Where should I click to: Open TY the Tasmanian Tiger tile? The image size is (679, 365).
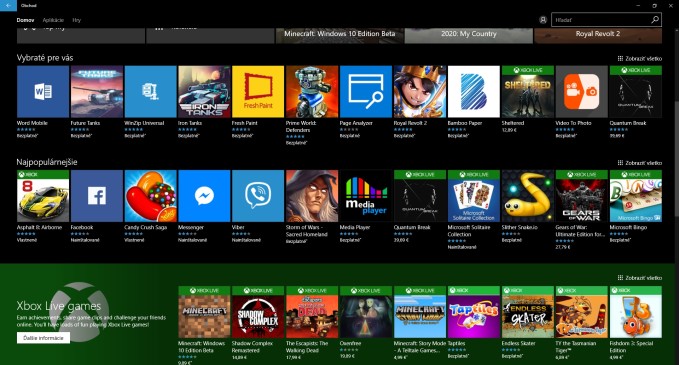click(582, 312)
